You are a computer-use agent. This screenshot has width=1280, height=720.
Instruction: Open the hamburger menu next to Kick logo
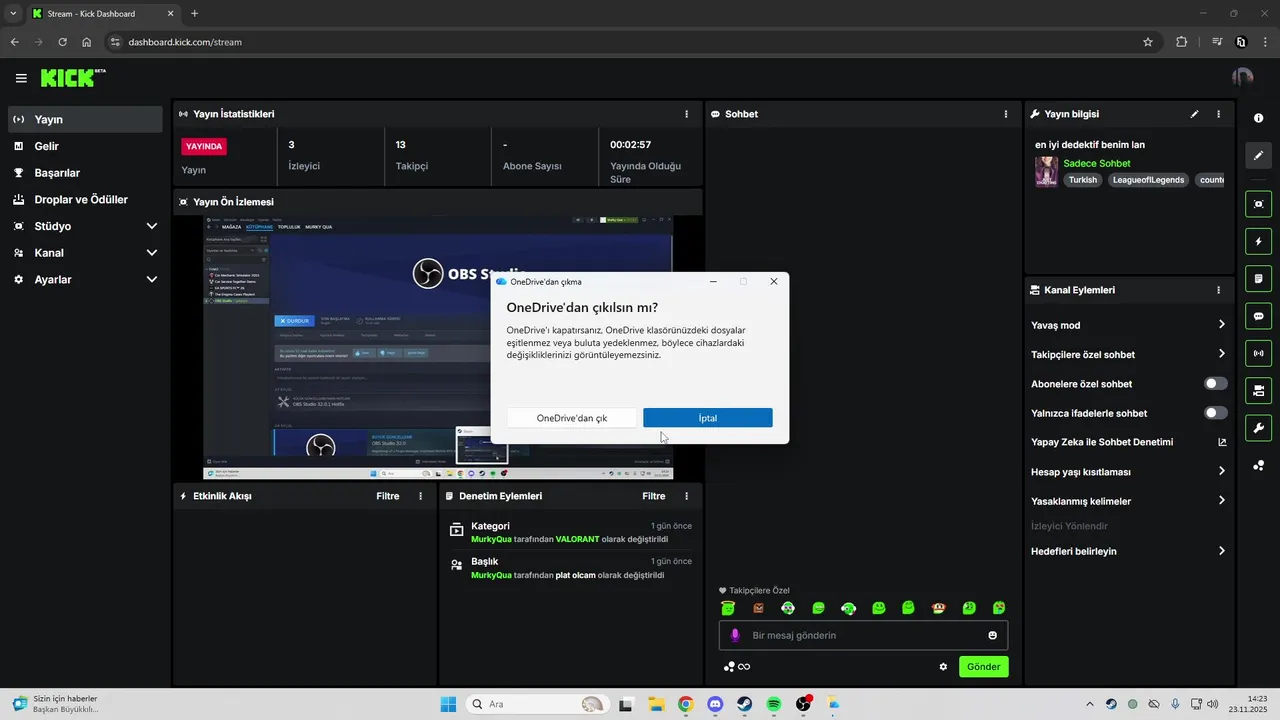tap(21, 78)
